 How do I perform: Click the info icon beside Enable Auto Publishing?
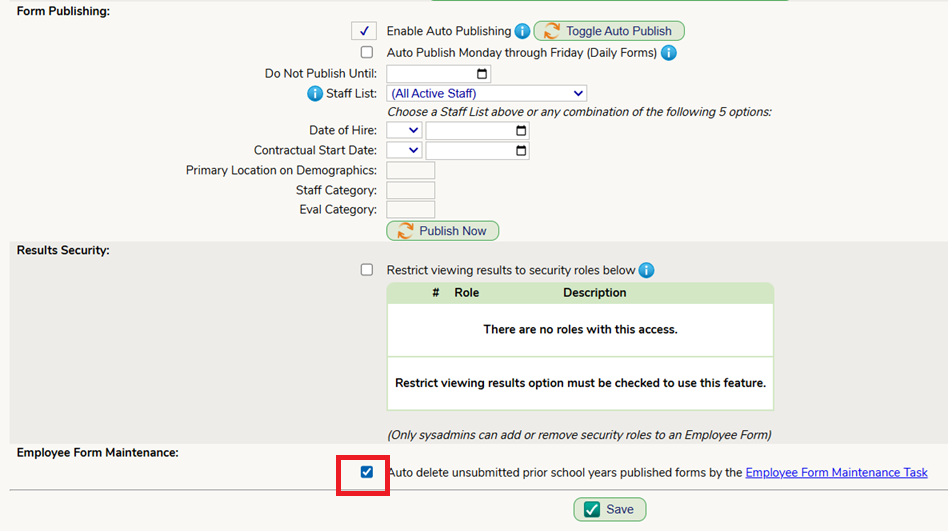click(x=522, y=31)
